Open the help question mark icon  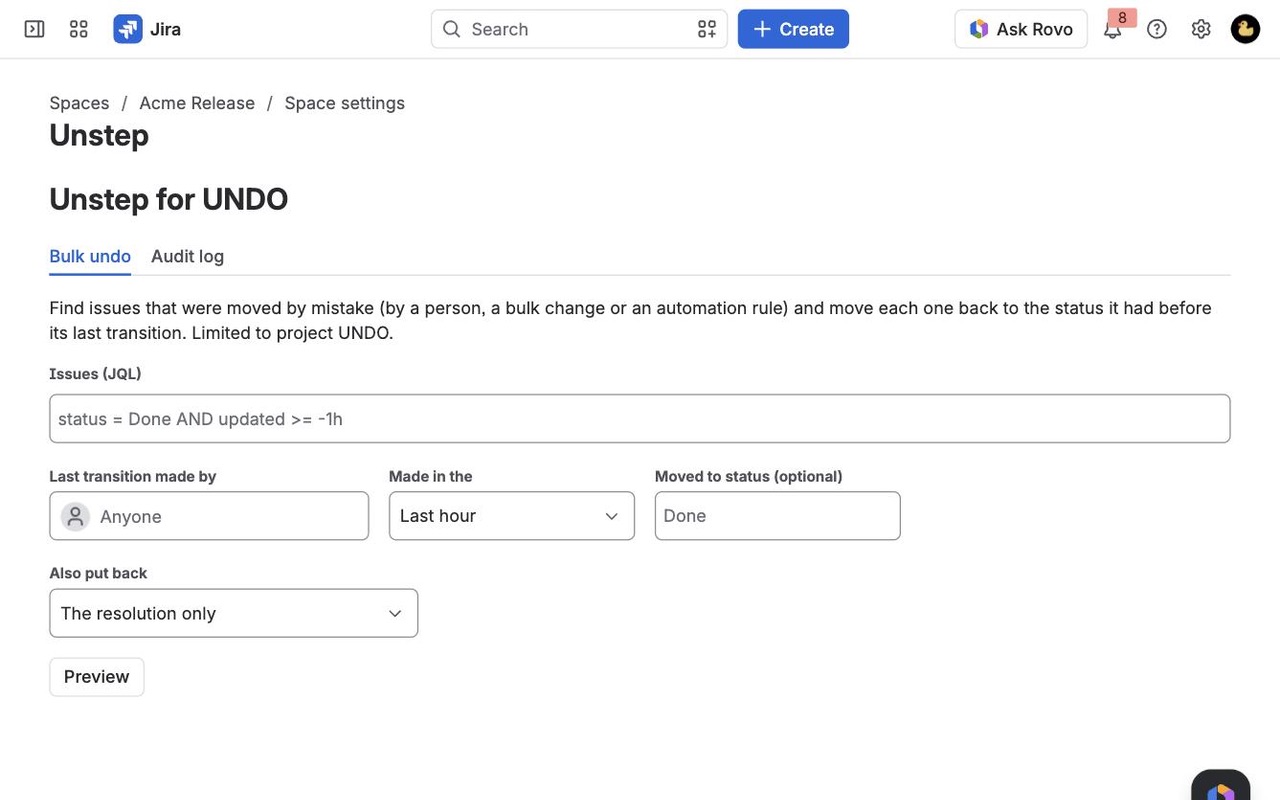pyautogui.click(x=1157, y=29)
